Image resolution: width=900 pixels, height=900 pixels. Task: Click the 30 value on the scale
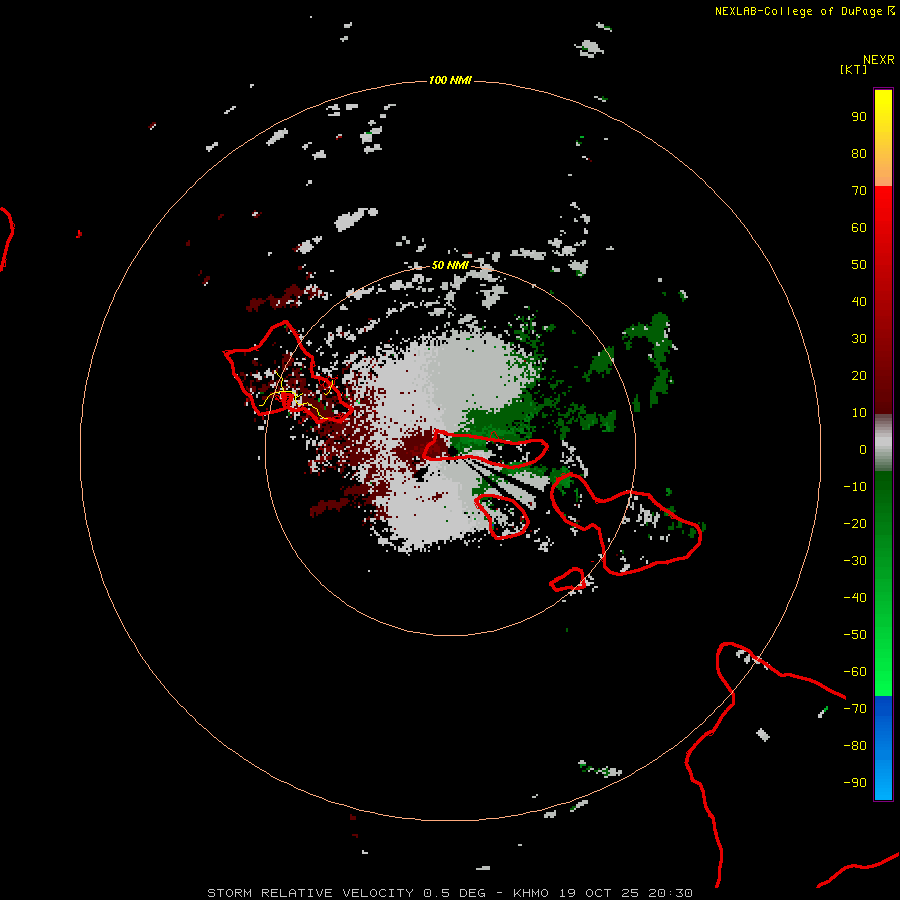tap(859, 339)
